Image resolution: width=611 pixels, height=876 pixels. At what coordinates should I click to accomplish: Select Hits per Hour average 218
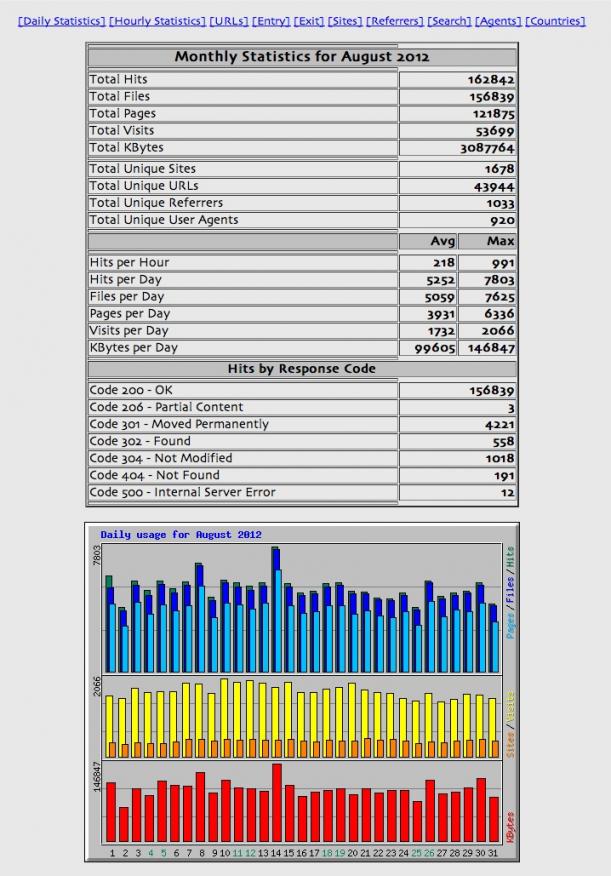click(x=443, y=263)
